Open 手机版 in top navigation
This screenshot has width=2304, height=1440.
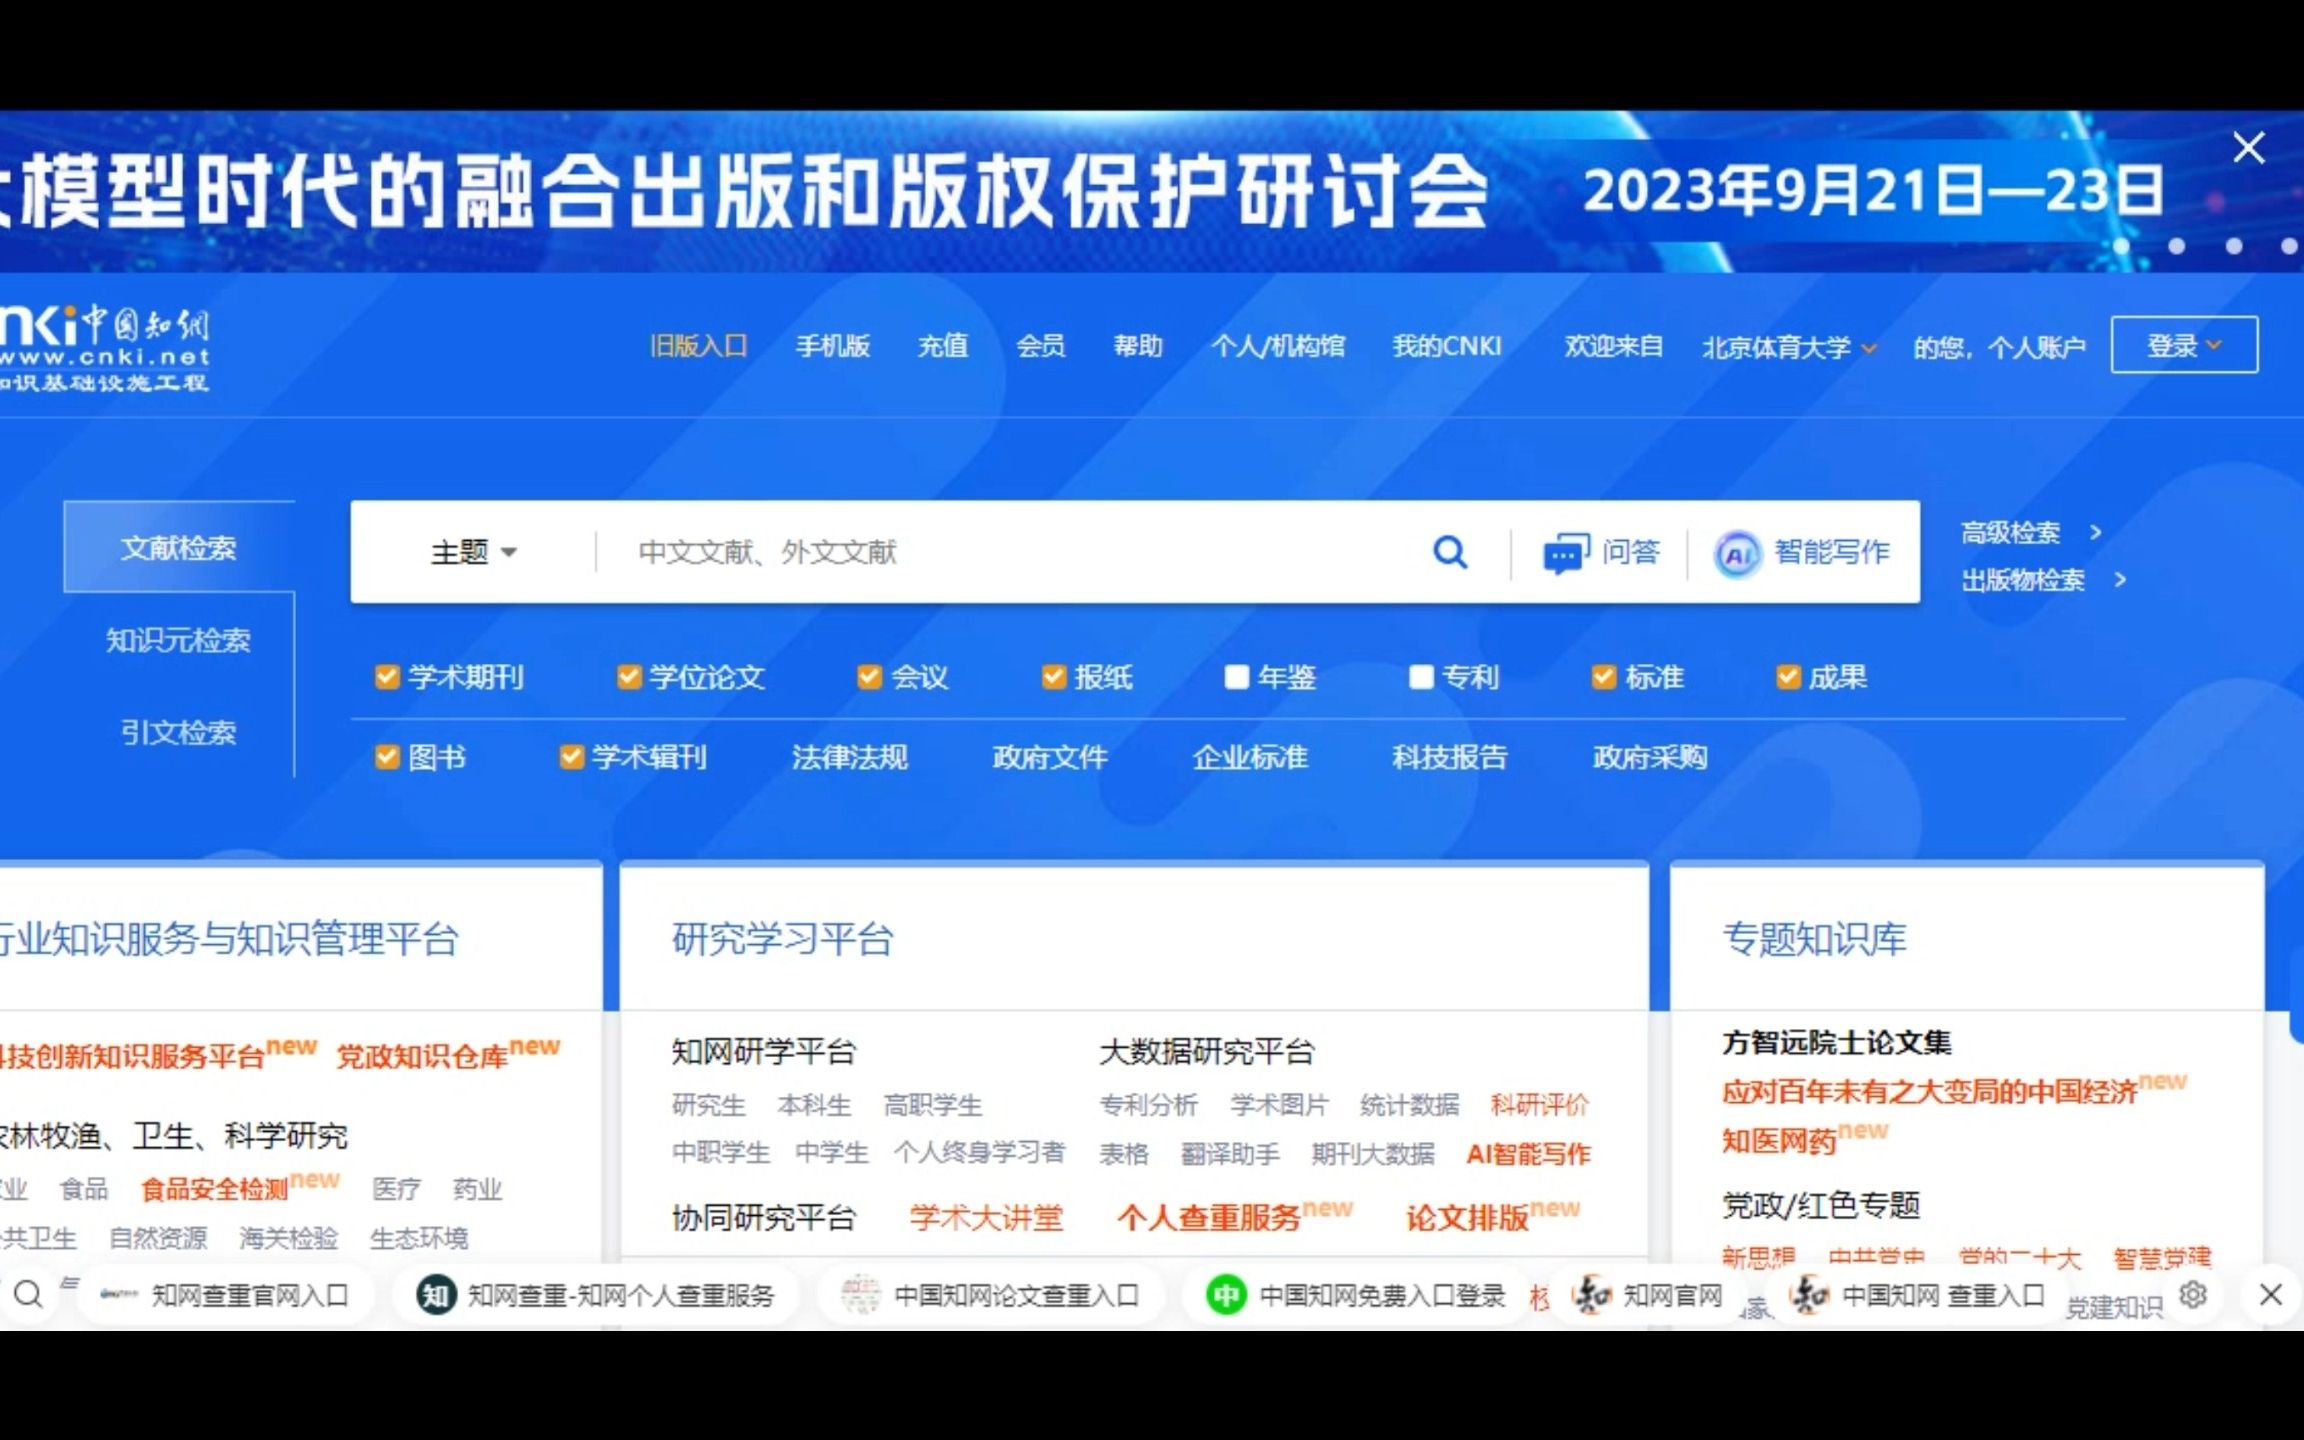[x=832, y=346]
